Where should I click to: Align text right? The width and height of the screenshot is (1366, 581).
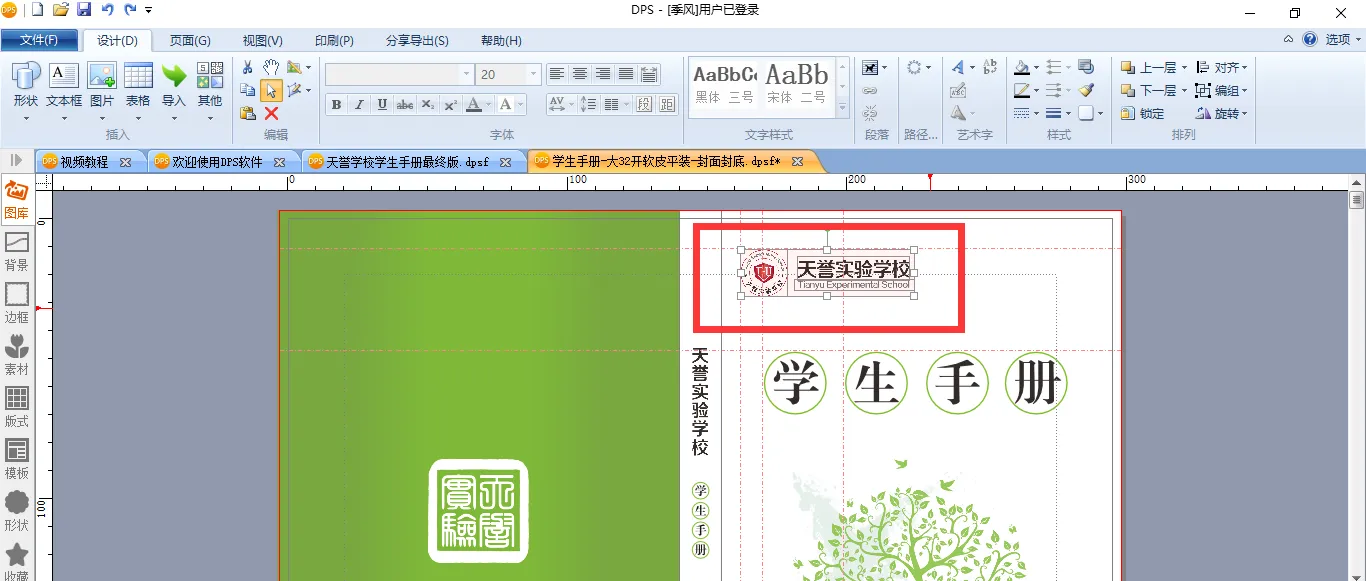[603, 74]
